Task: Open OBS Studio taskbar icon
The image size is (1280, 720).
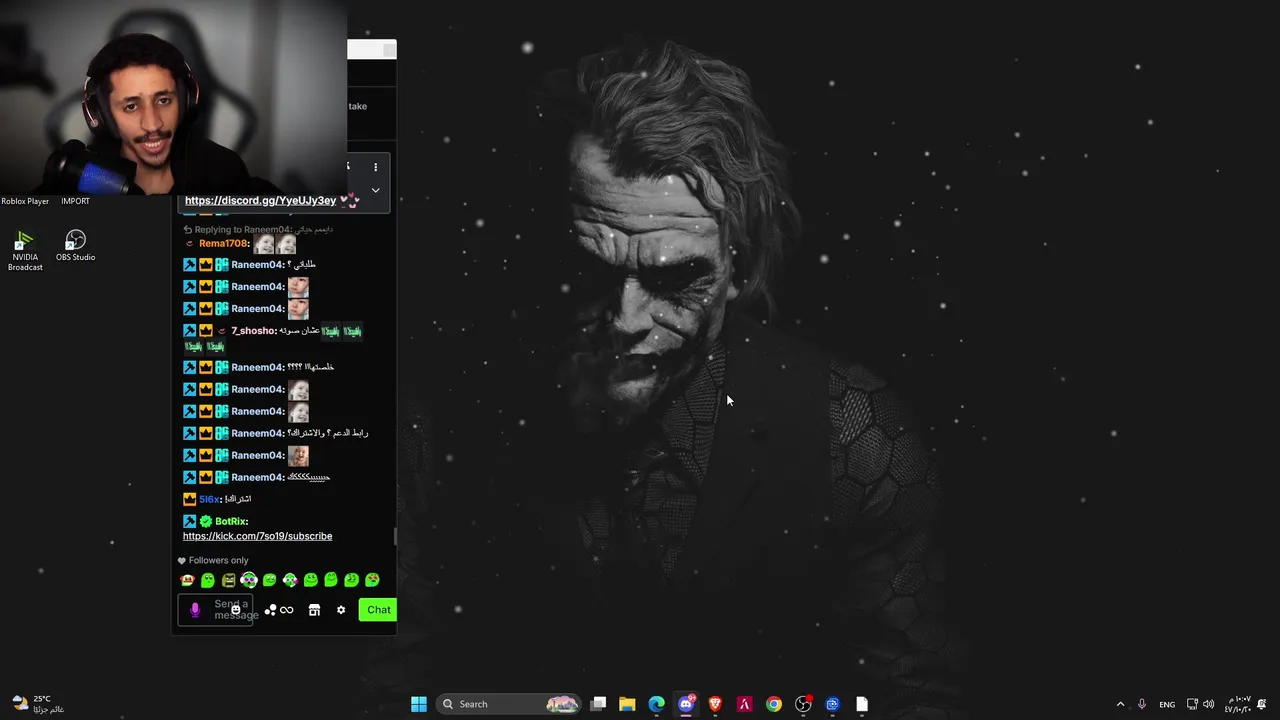Action: coord(803,704)
